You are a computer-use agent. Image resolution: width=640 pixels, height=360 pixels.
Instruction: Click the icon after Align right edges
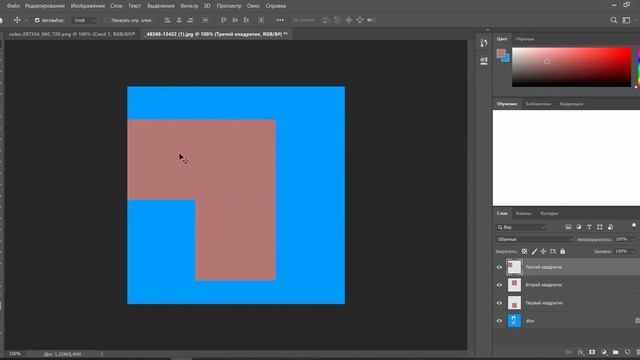pos(205,20)
